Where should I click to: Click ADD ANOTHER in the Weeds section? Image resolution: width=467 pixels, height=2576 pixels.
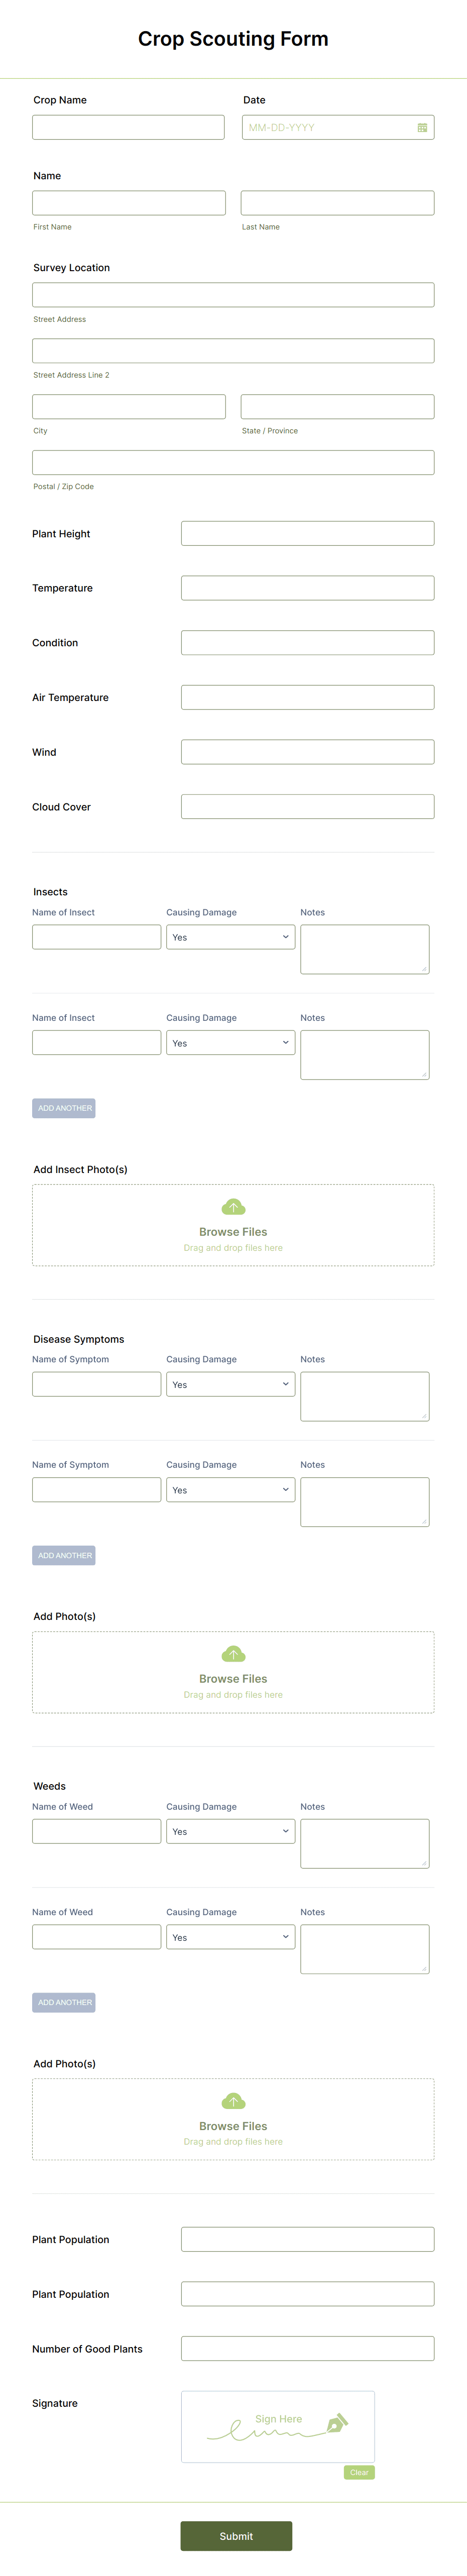(x=63, y=2002)
